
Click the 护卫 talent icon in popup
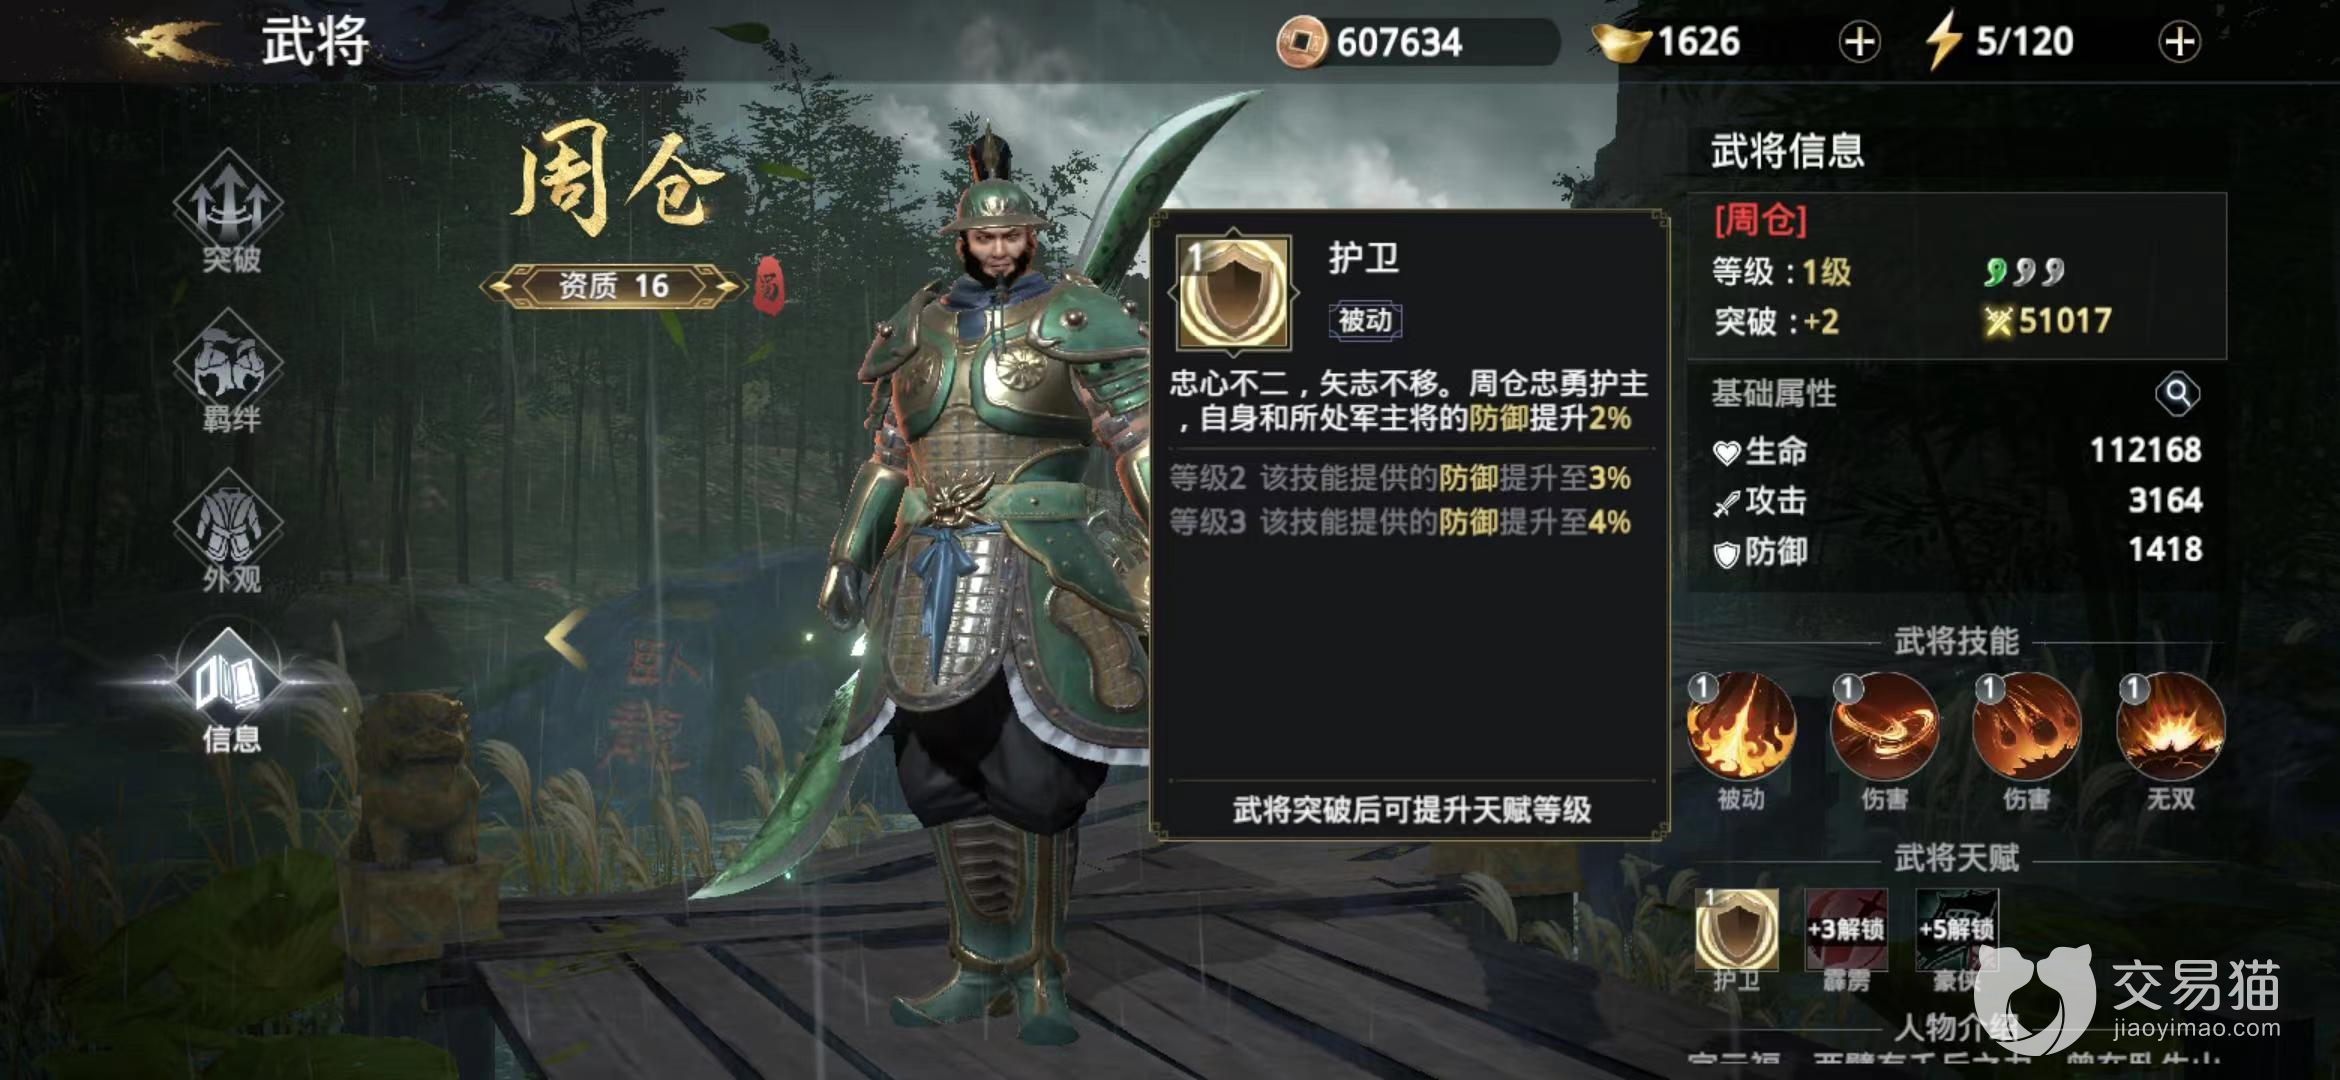click(1235, 292)
